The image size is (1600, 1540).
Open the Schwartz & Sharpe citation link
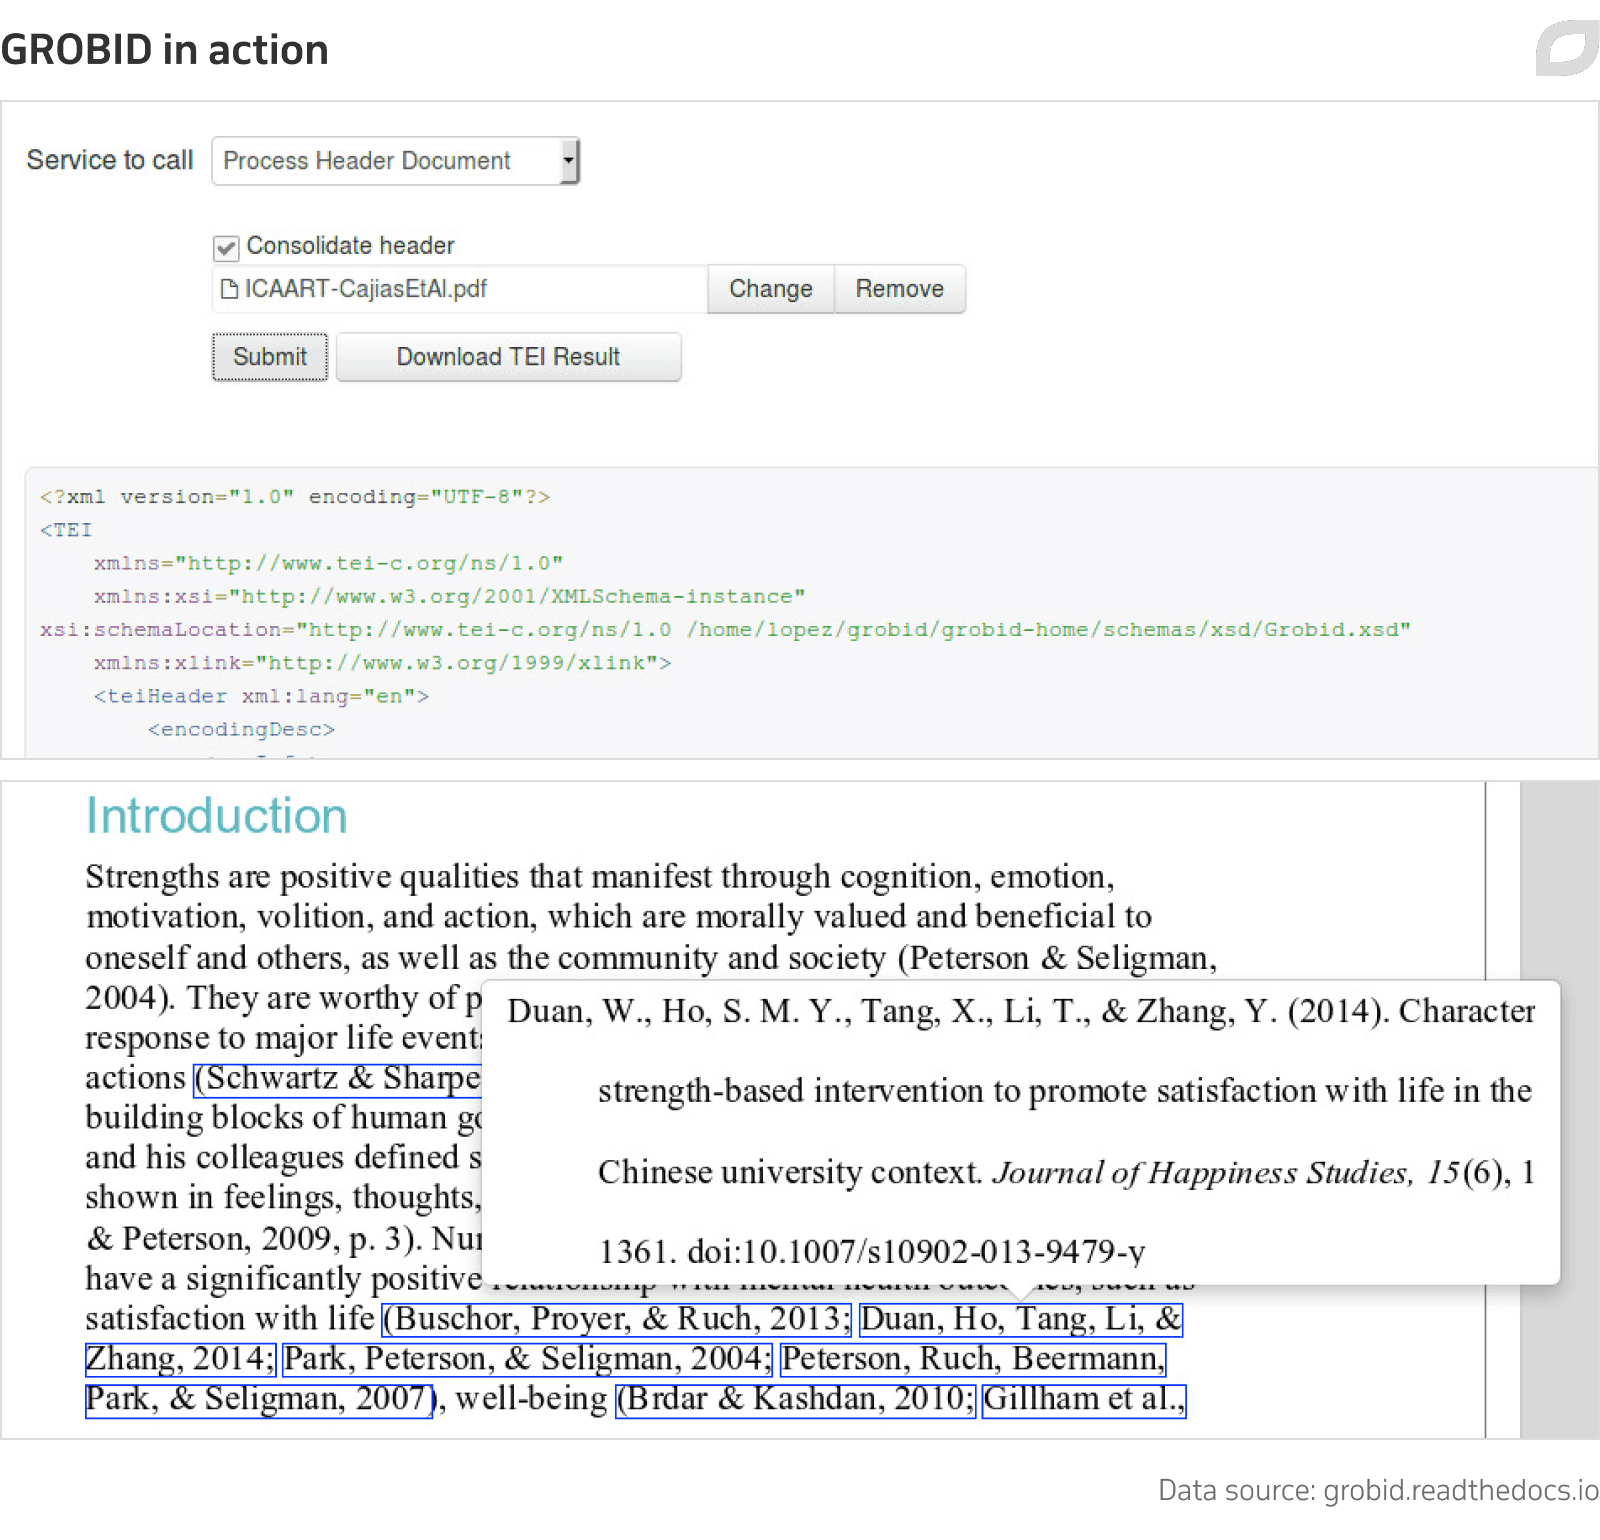click(x=338, y=1078)
